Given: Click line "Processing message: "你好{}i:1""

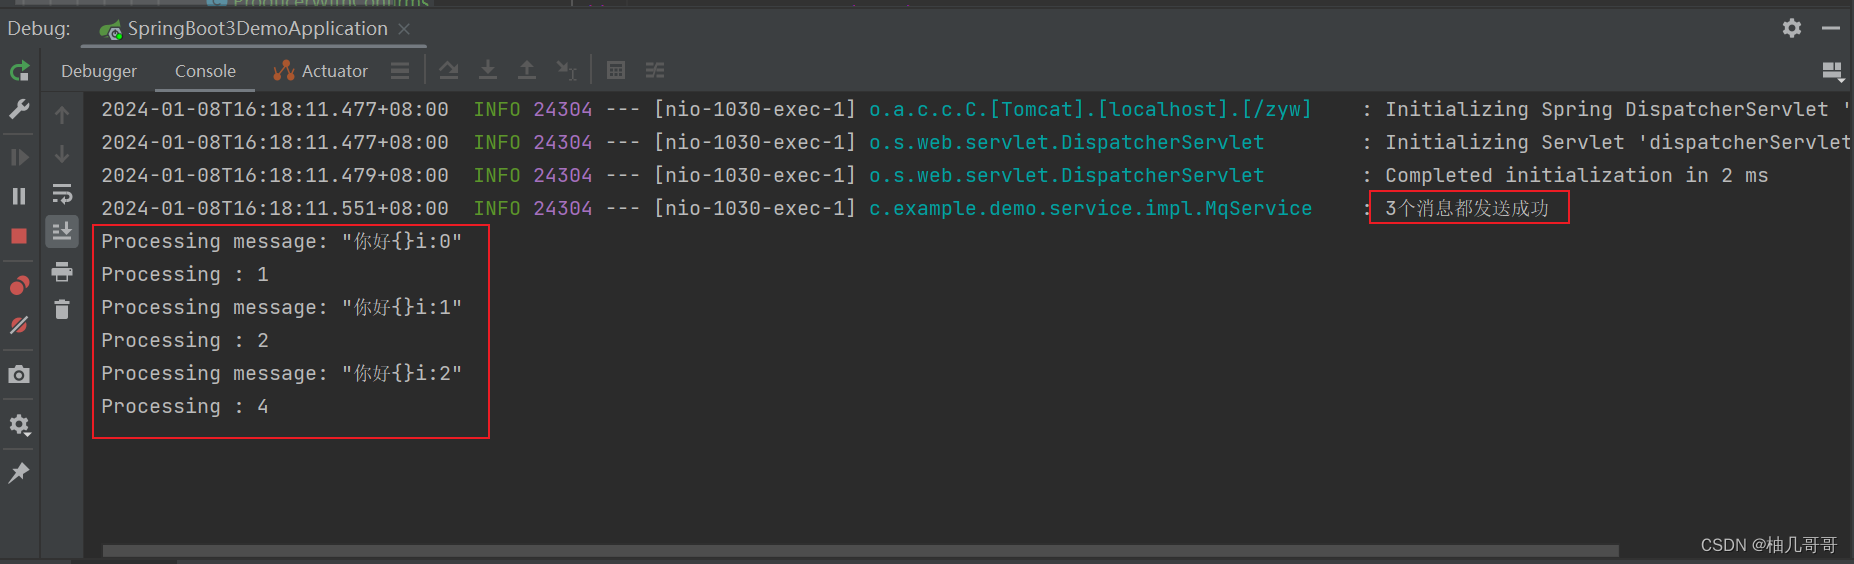Looking at the screenshot, I should 281,307.
